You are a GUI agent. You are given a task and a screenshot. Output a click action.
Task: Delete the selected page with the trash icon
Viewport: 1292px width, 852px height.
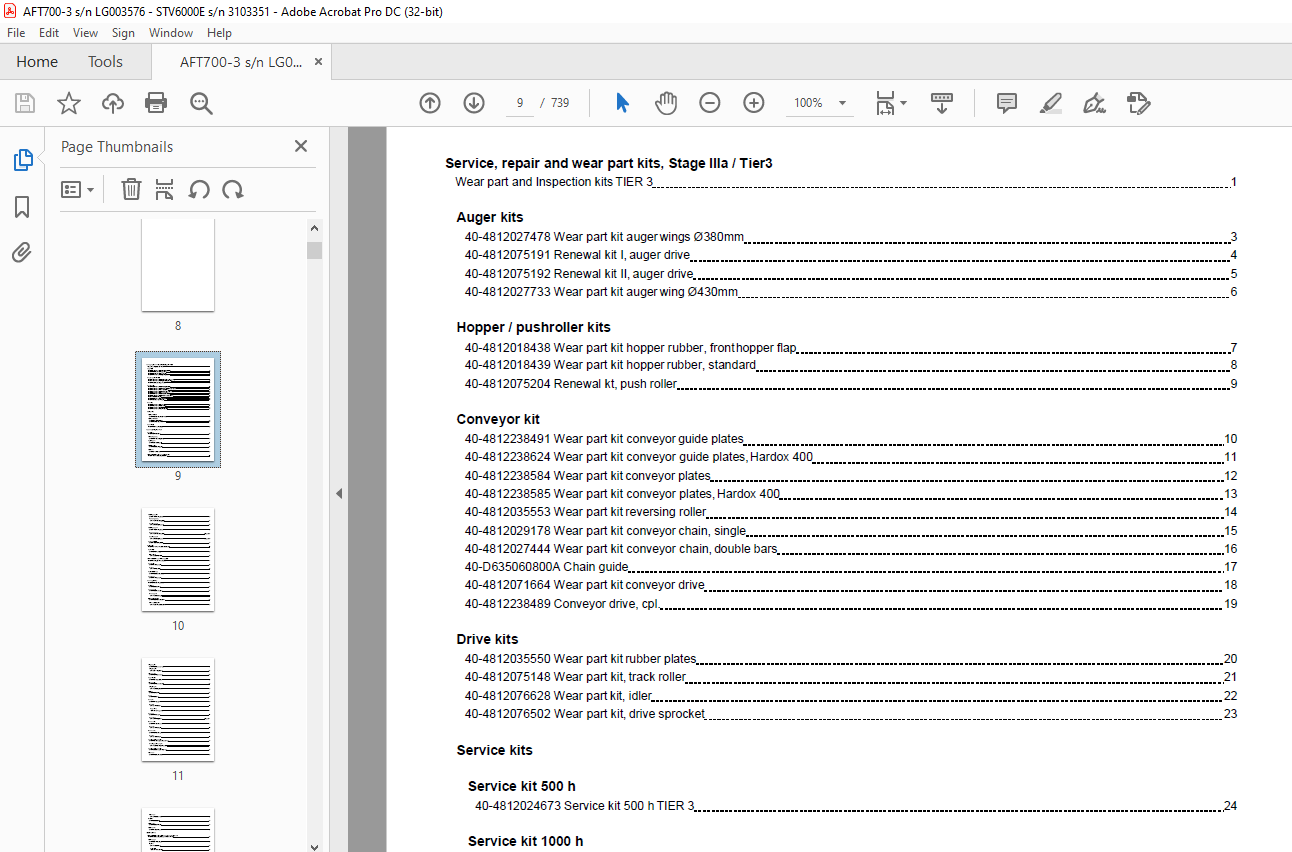click(x=131, y=189)
